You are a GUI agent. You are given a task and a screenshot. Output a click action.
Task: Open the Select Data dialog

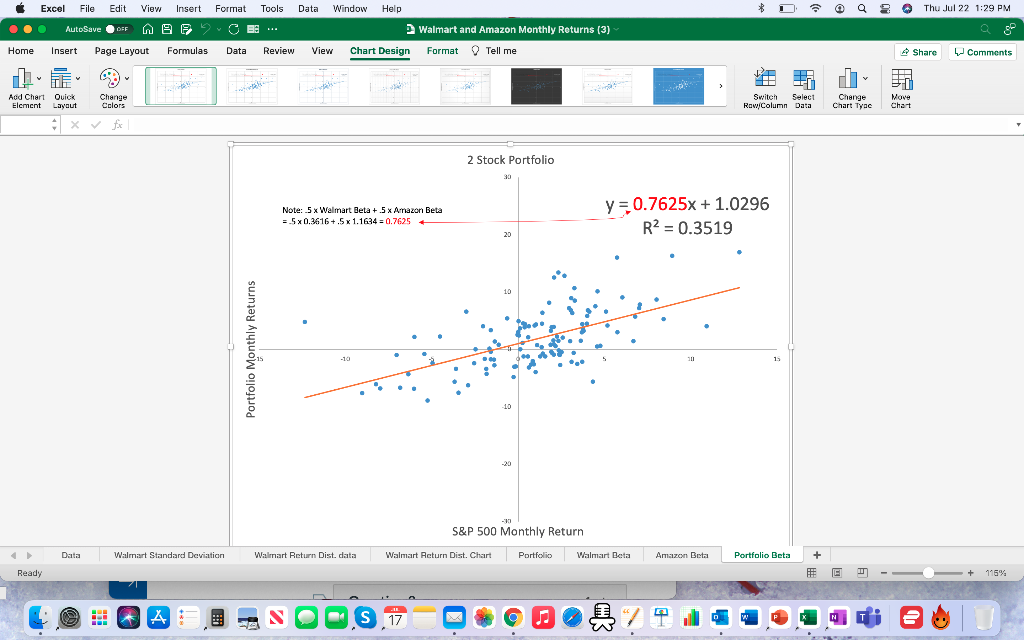(802, 80)
